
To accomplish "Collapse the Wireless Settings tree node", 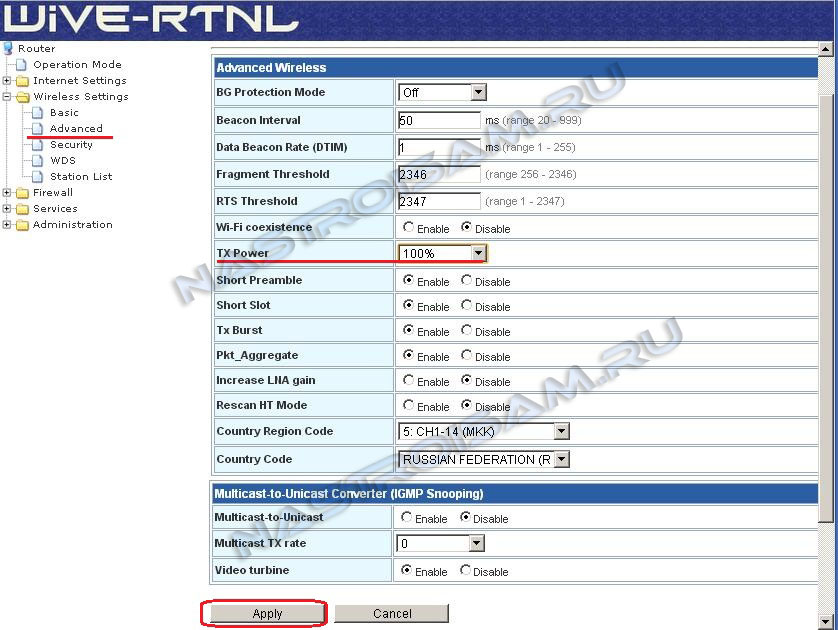I will click(8, 97).
